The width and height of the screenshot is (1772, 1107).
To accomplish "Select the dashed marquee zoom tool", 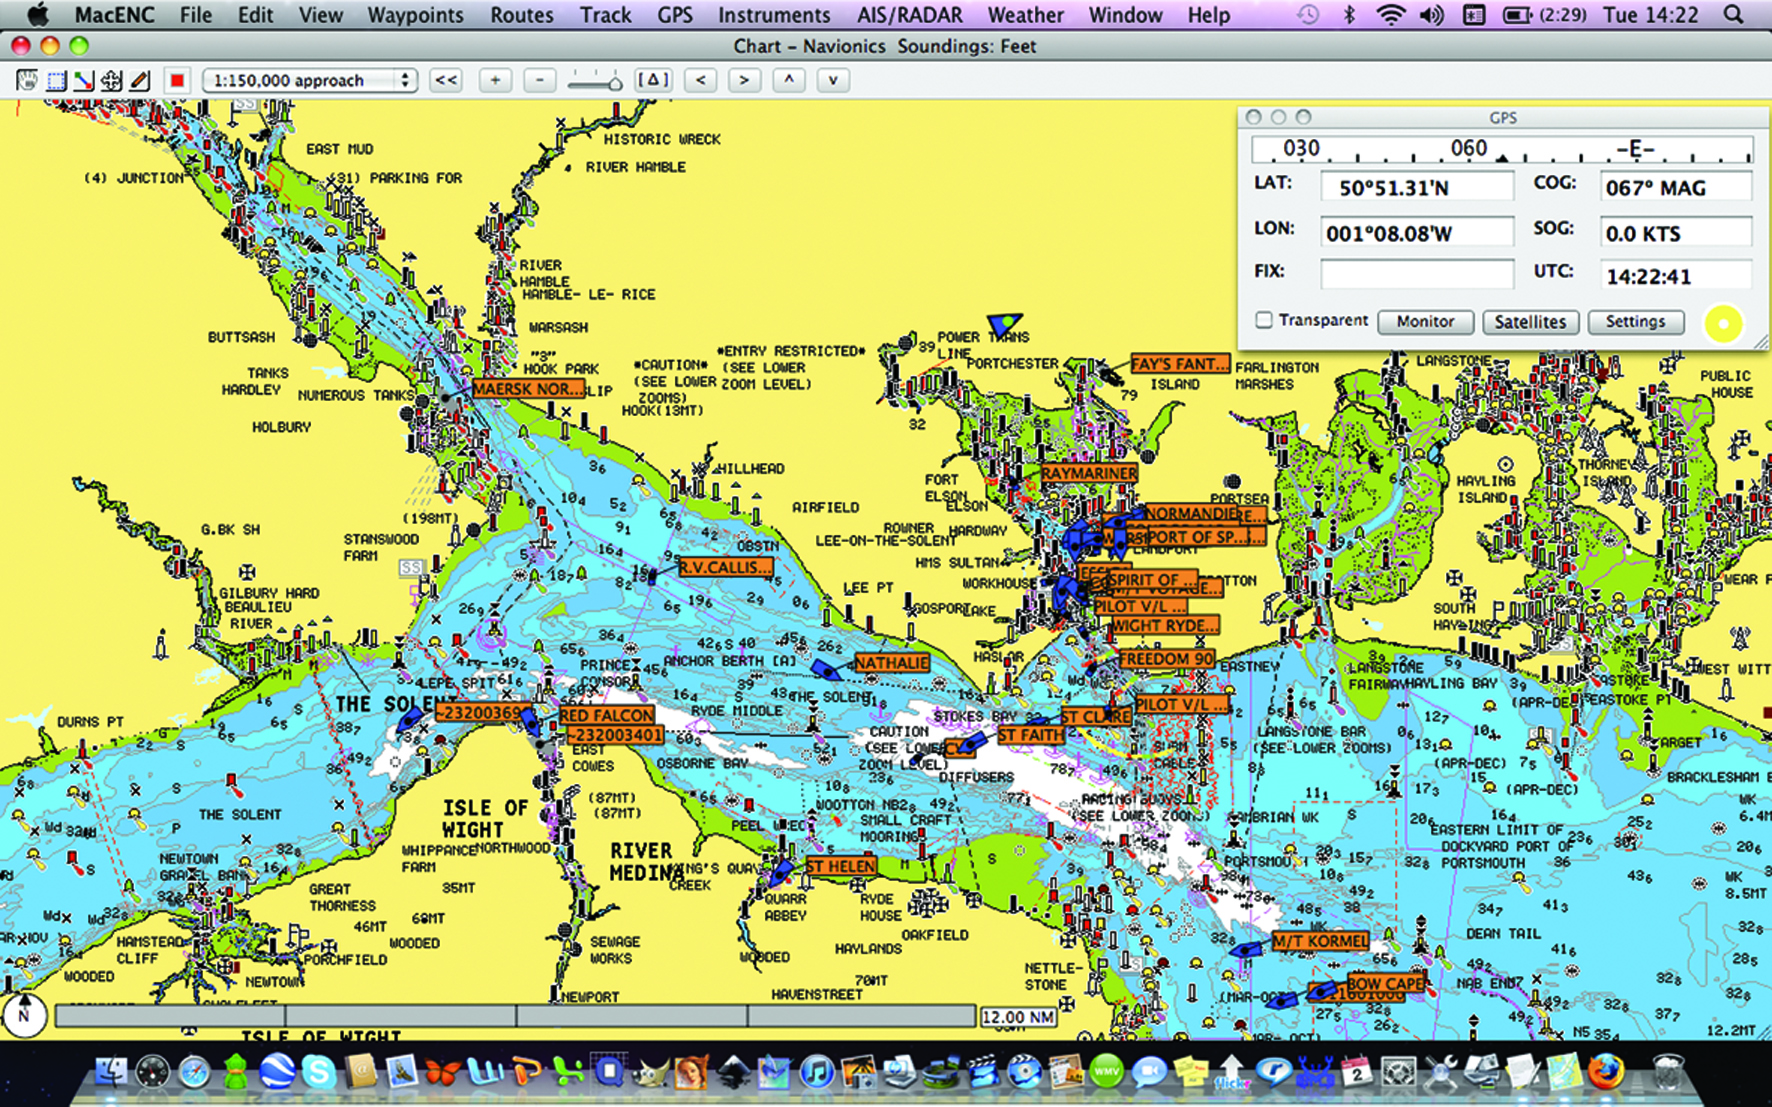I will tap(56, 81).
